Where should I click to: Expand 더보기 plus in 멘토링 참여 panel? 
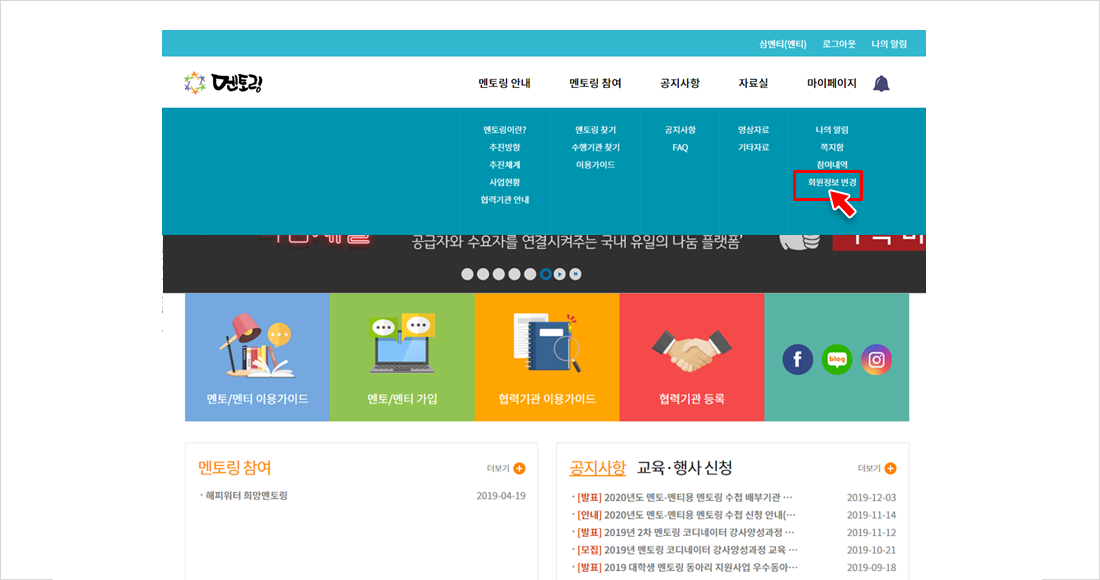click(519, 468)
